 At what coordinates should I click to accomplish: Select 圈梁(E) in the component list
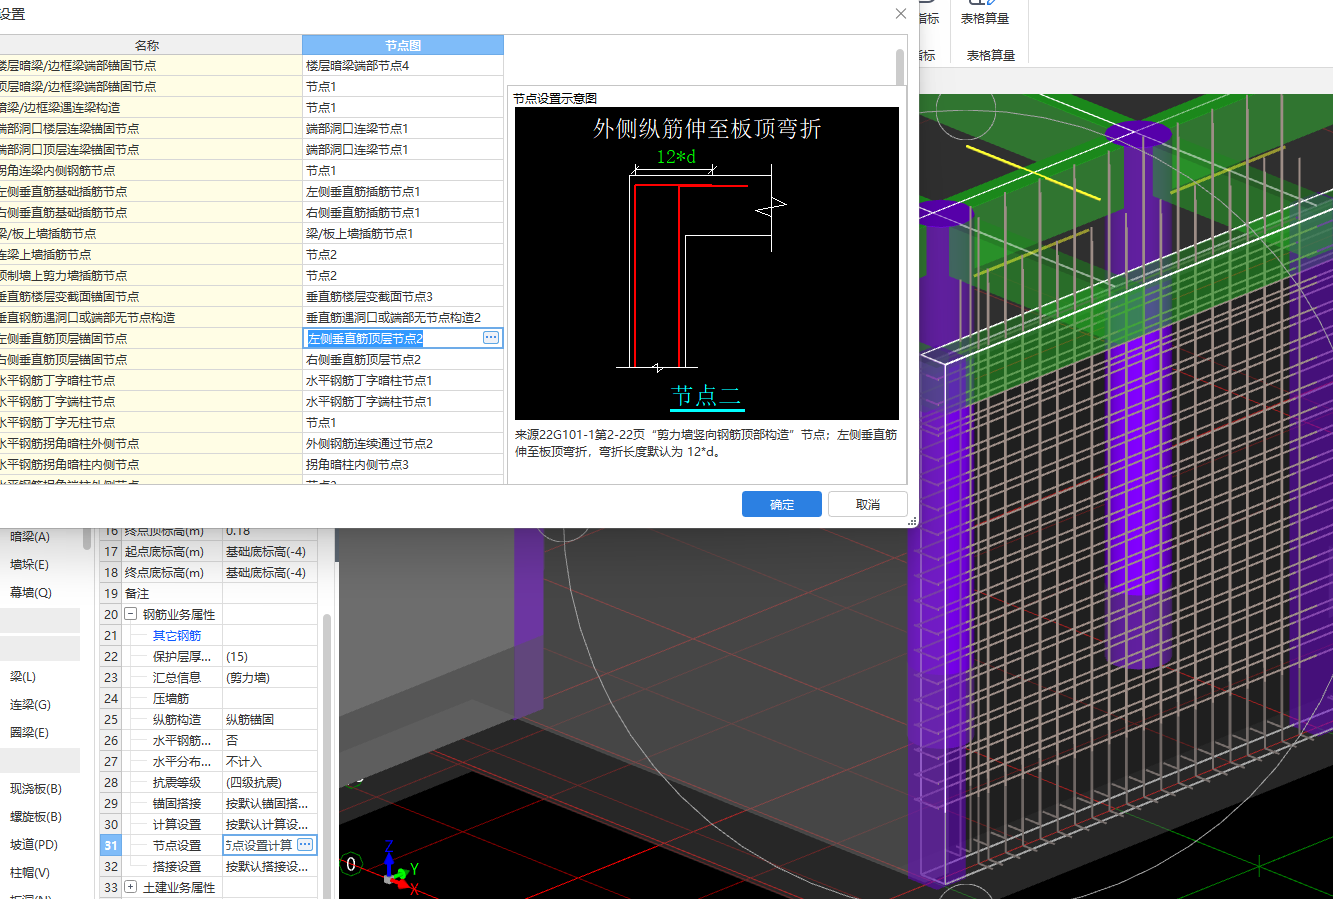pos(30,733)
